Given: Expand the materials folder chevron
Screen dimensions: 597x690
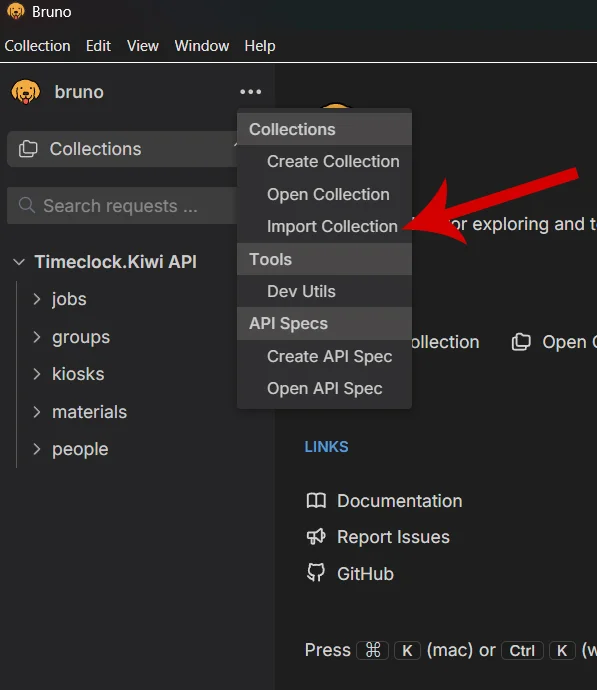Looking at the screenshot, I should (37, 412).
